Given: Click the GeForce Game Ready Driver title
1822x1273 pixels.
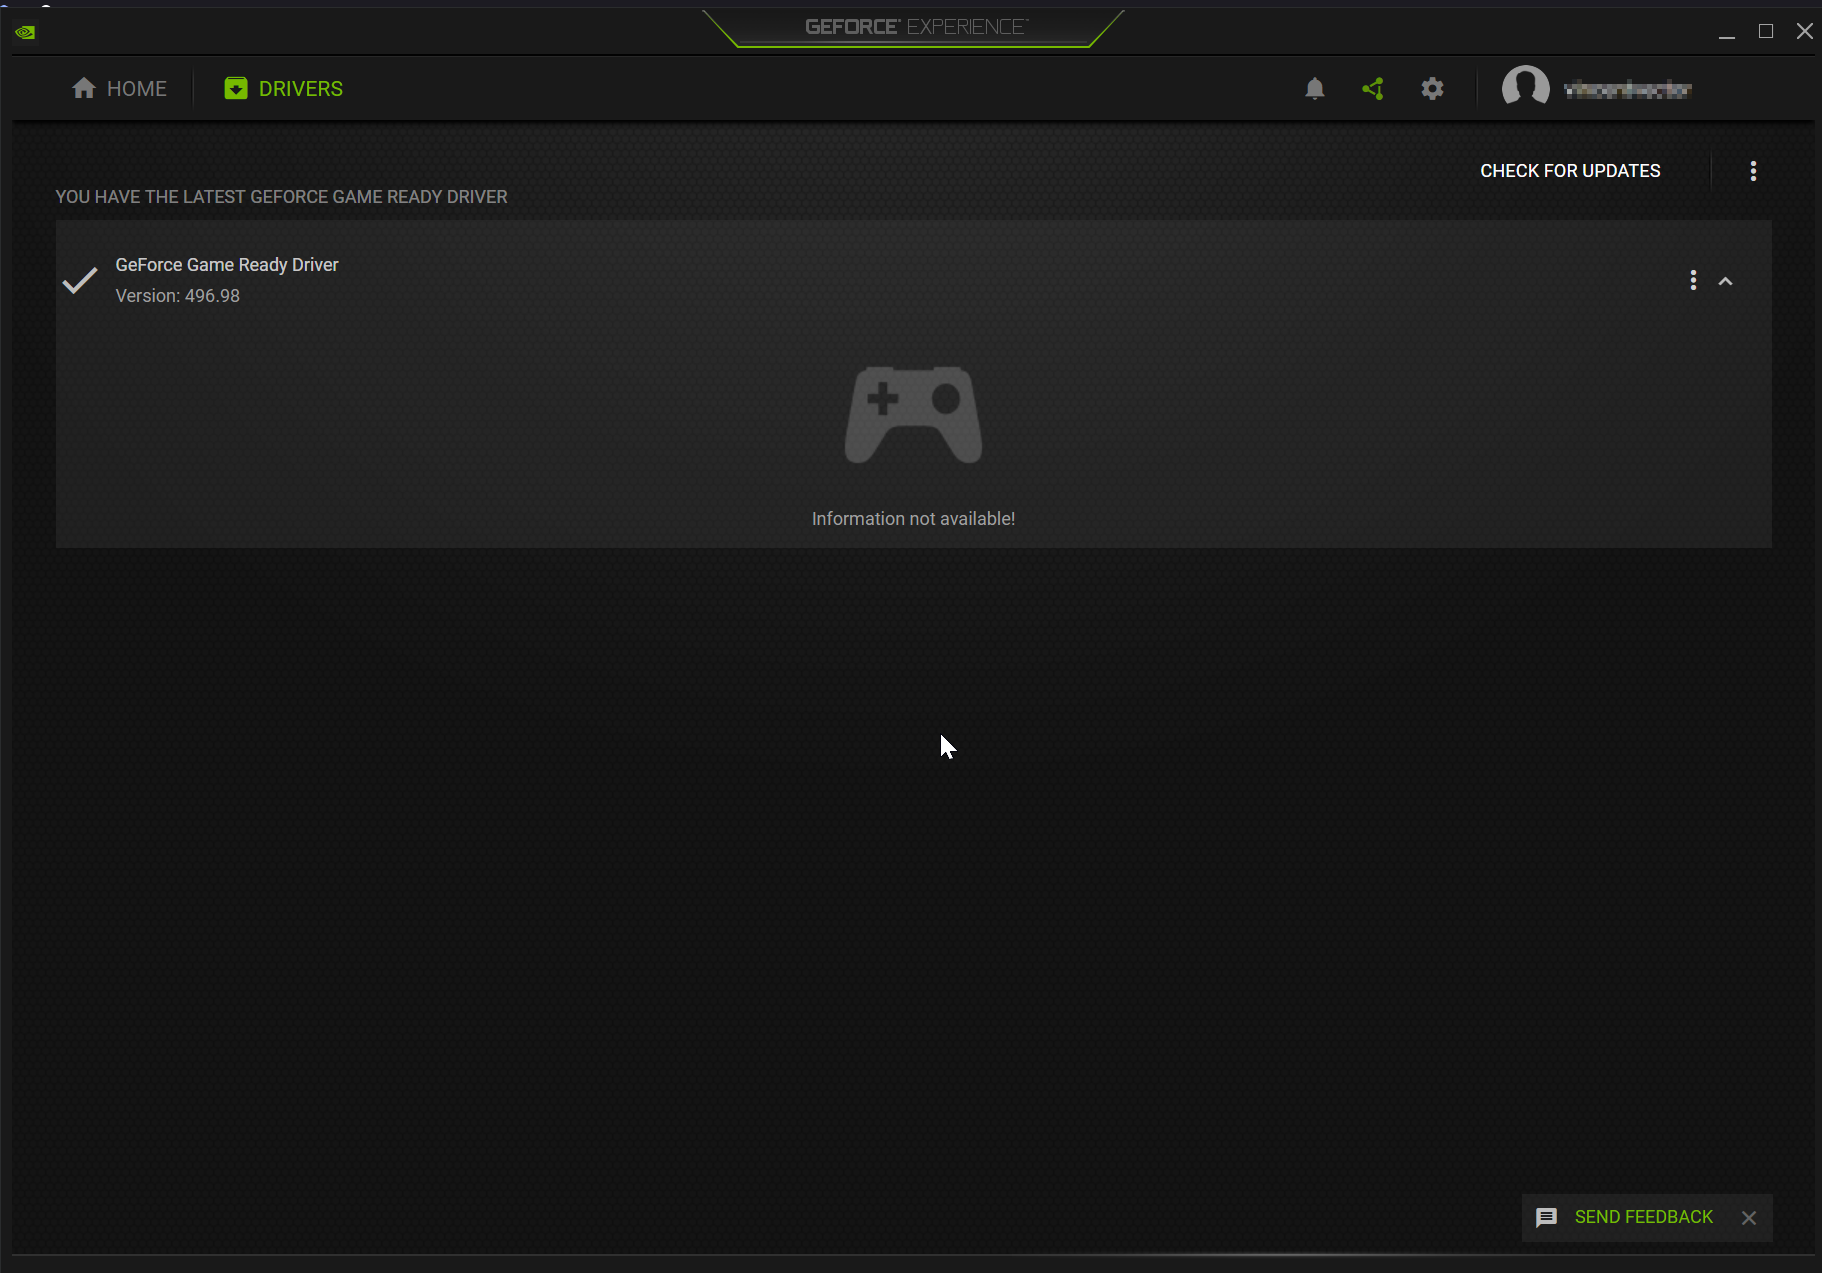Looking at the screenshot, I should [227, 265].
